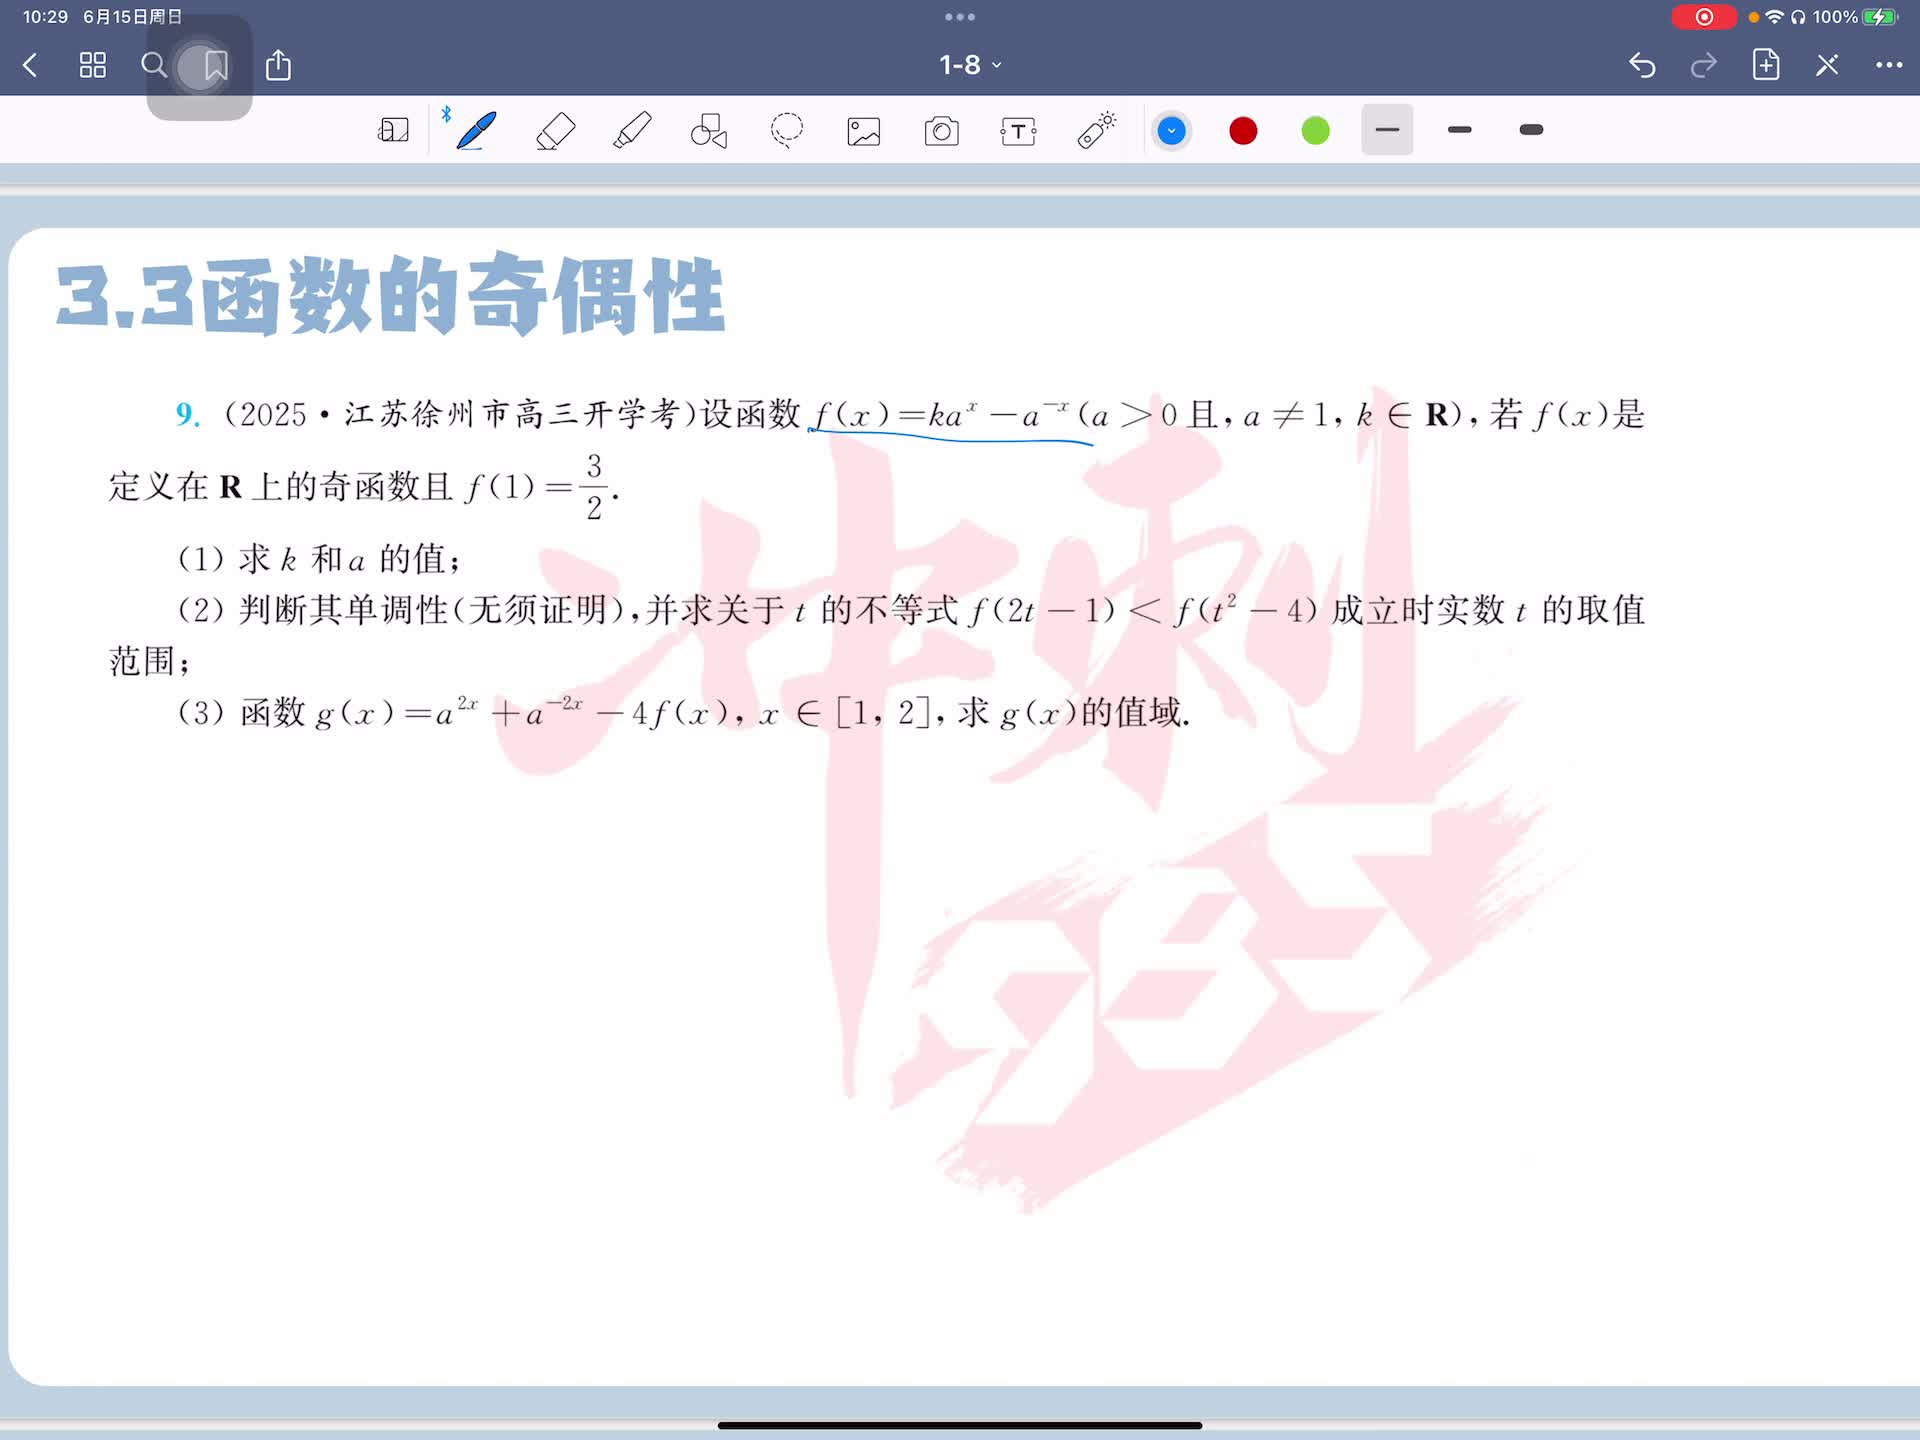Select the Pen tool
The height and width of the screenshot is (1440, 1920).
point(476,131)
